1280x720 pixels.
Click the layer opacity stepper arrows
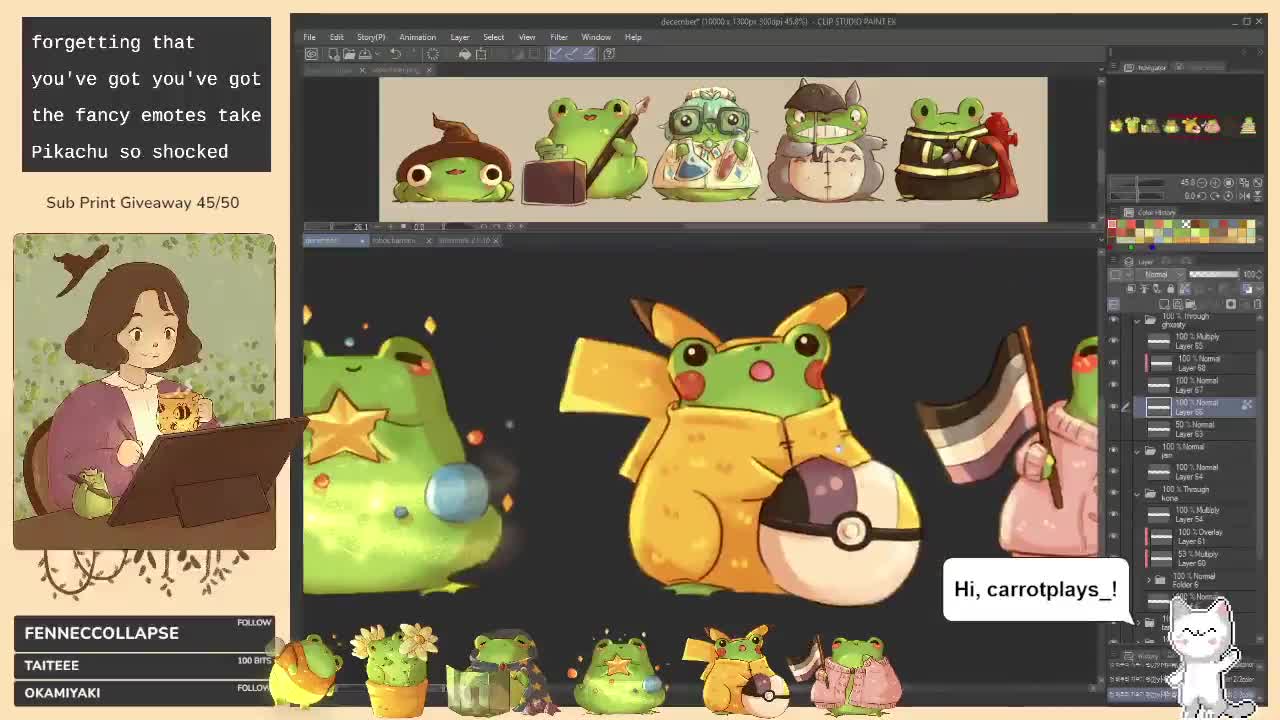[x=1260, y=275]
